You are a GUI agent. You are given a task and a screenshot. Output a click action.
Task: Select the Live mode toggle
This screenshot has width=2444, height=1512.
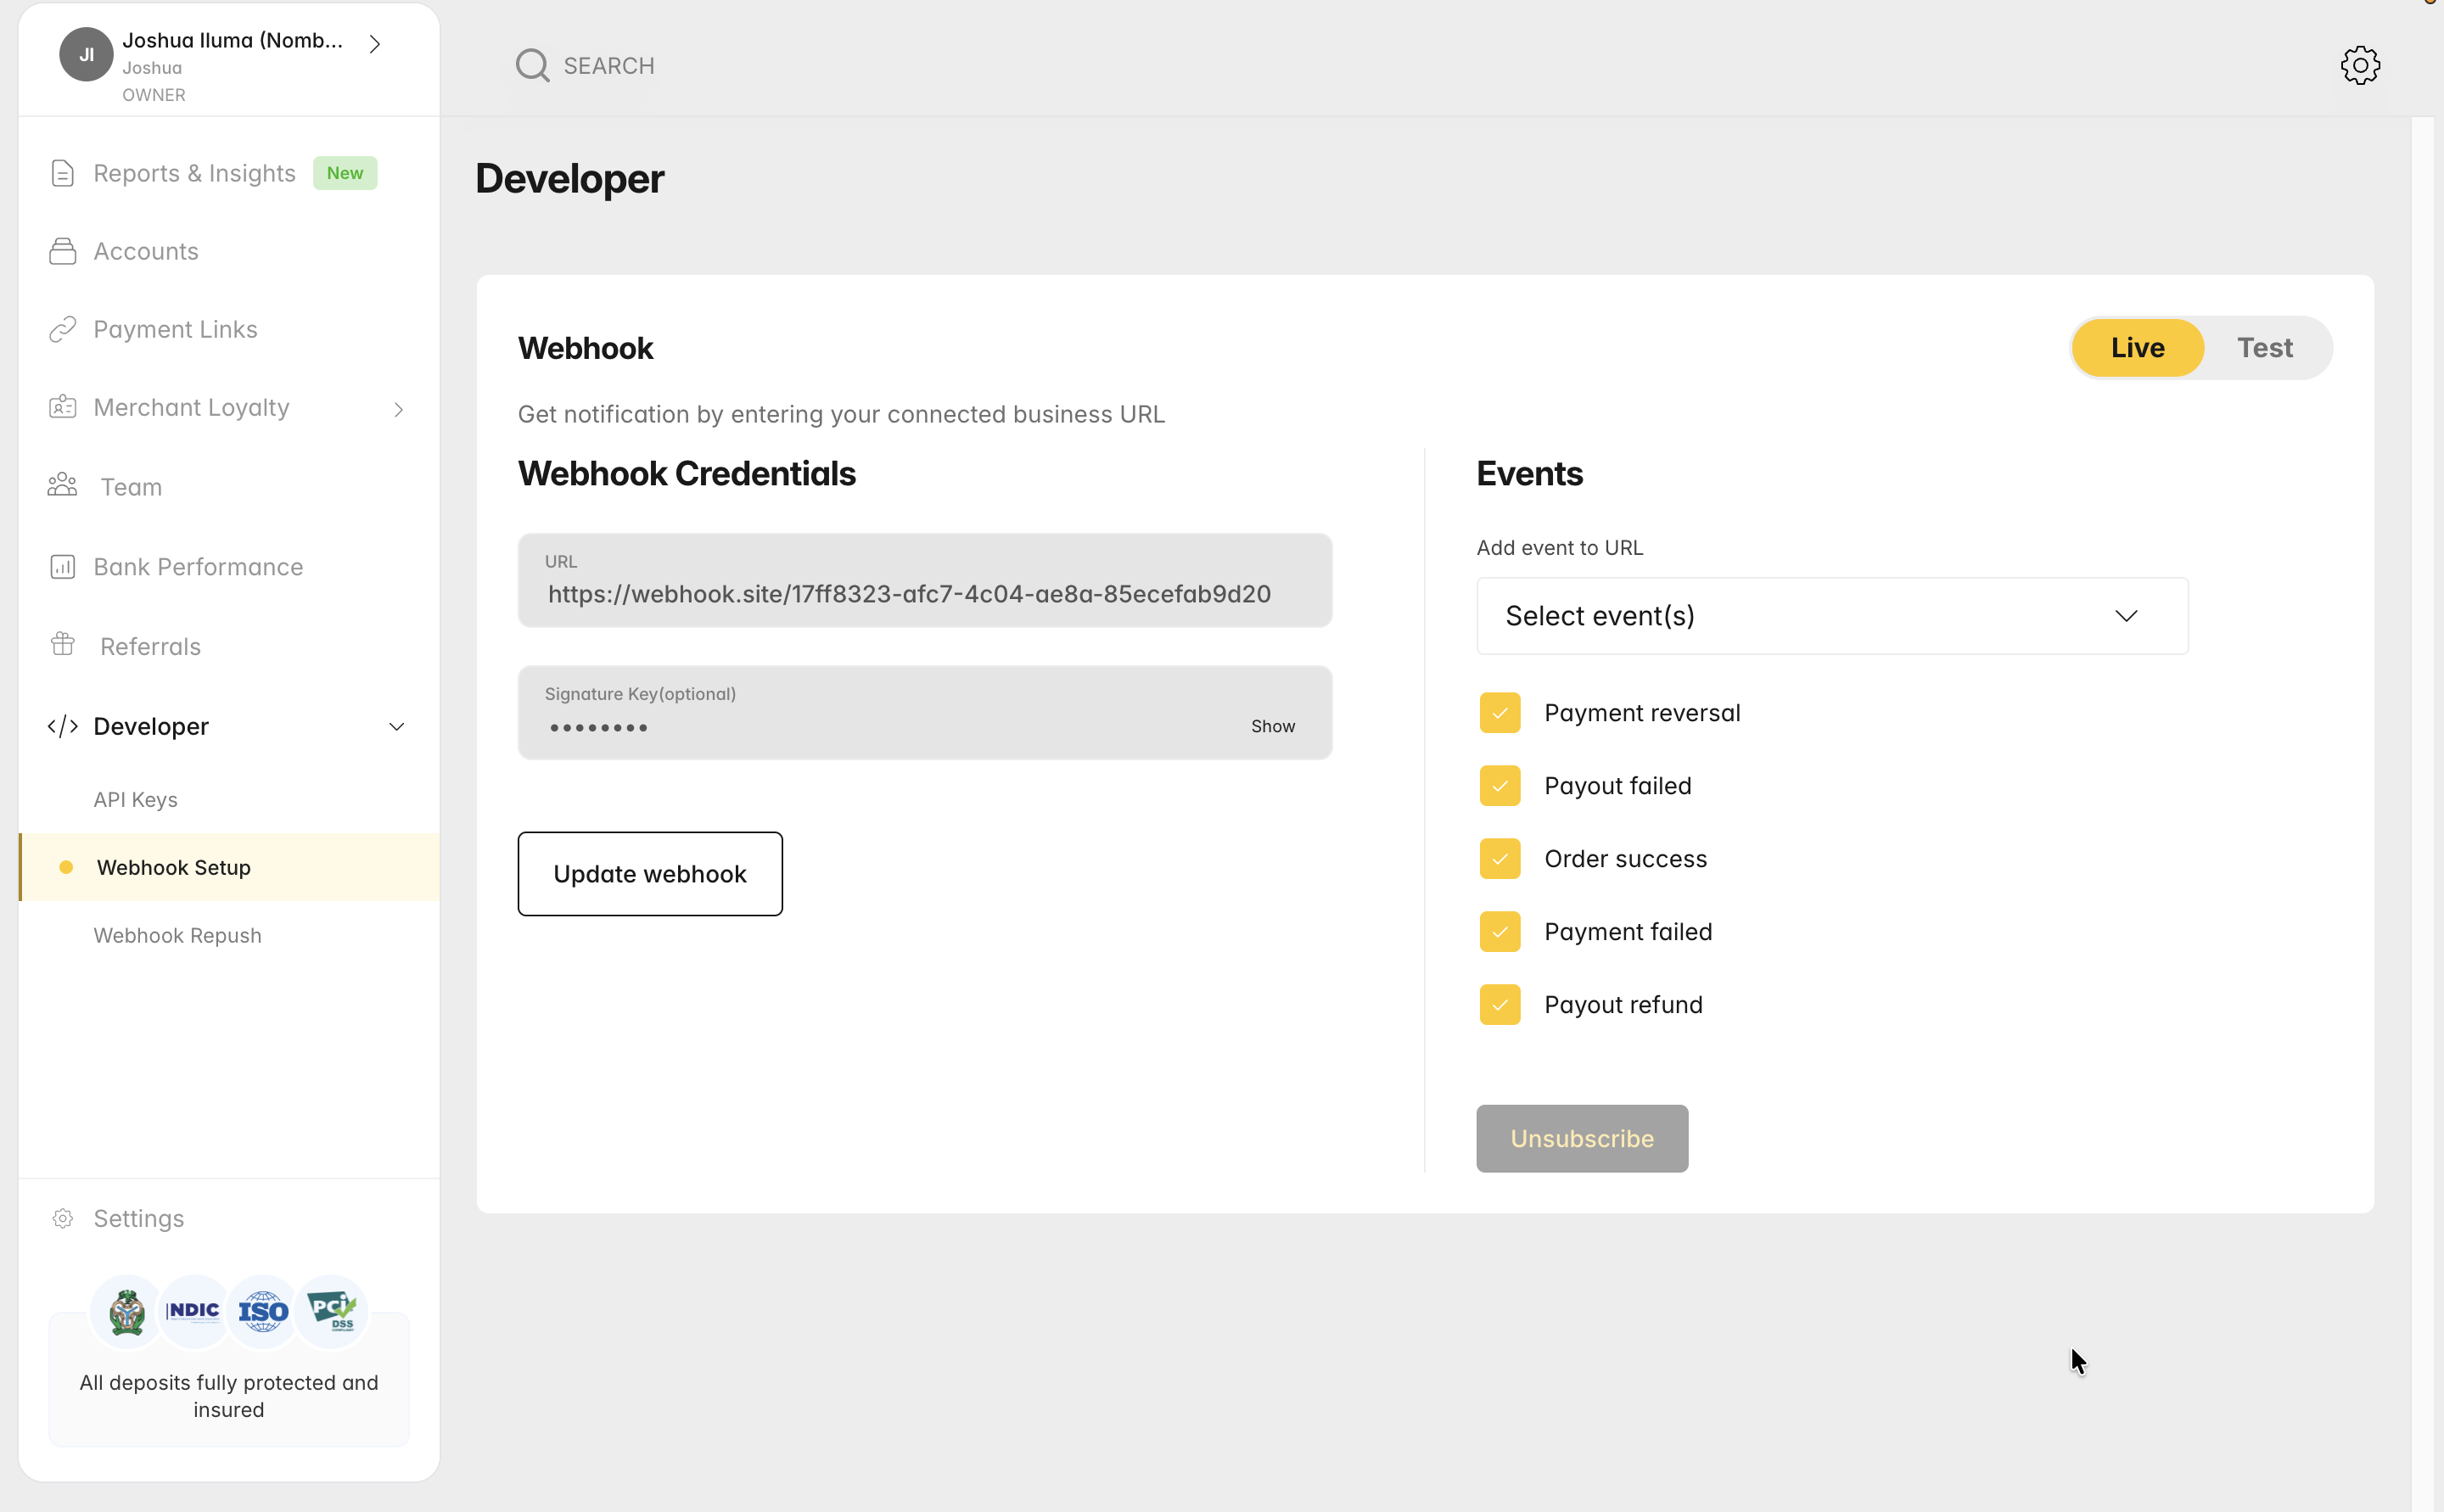pos(2137,348)
